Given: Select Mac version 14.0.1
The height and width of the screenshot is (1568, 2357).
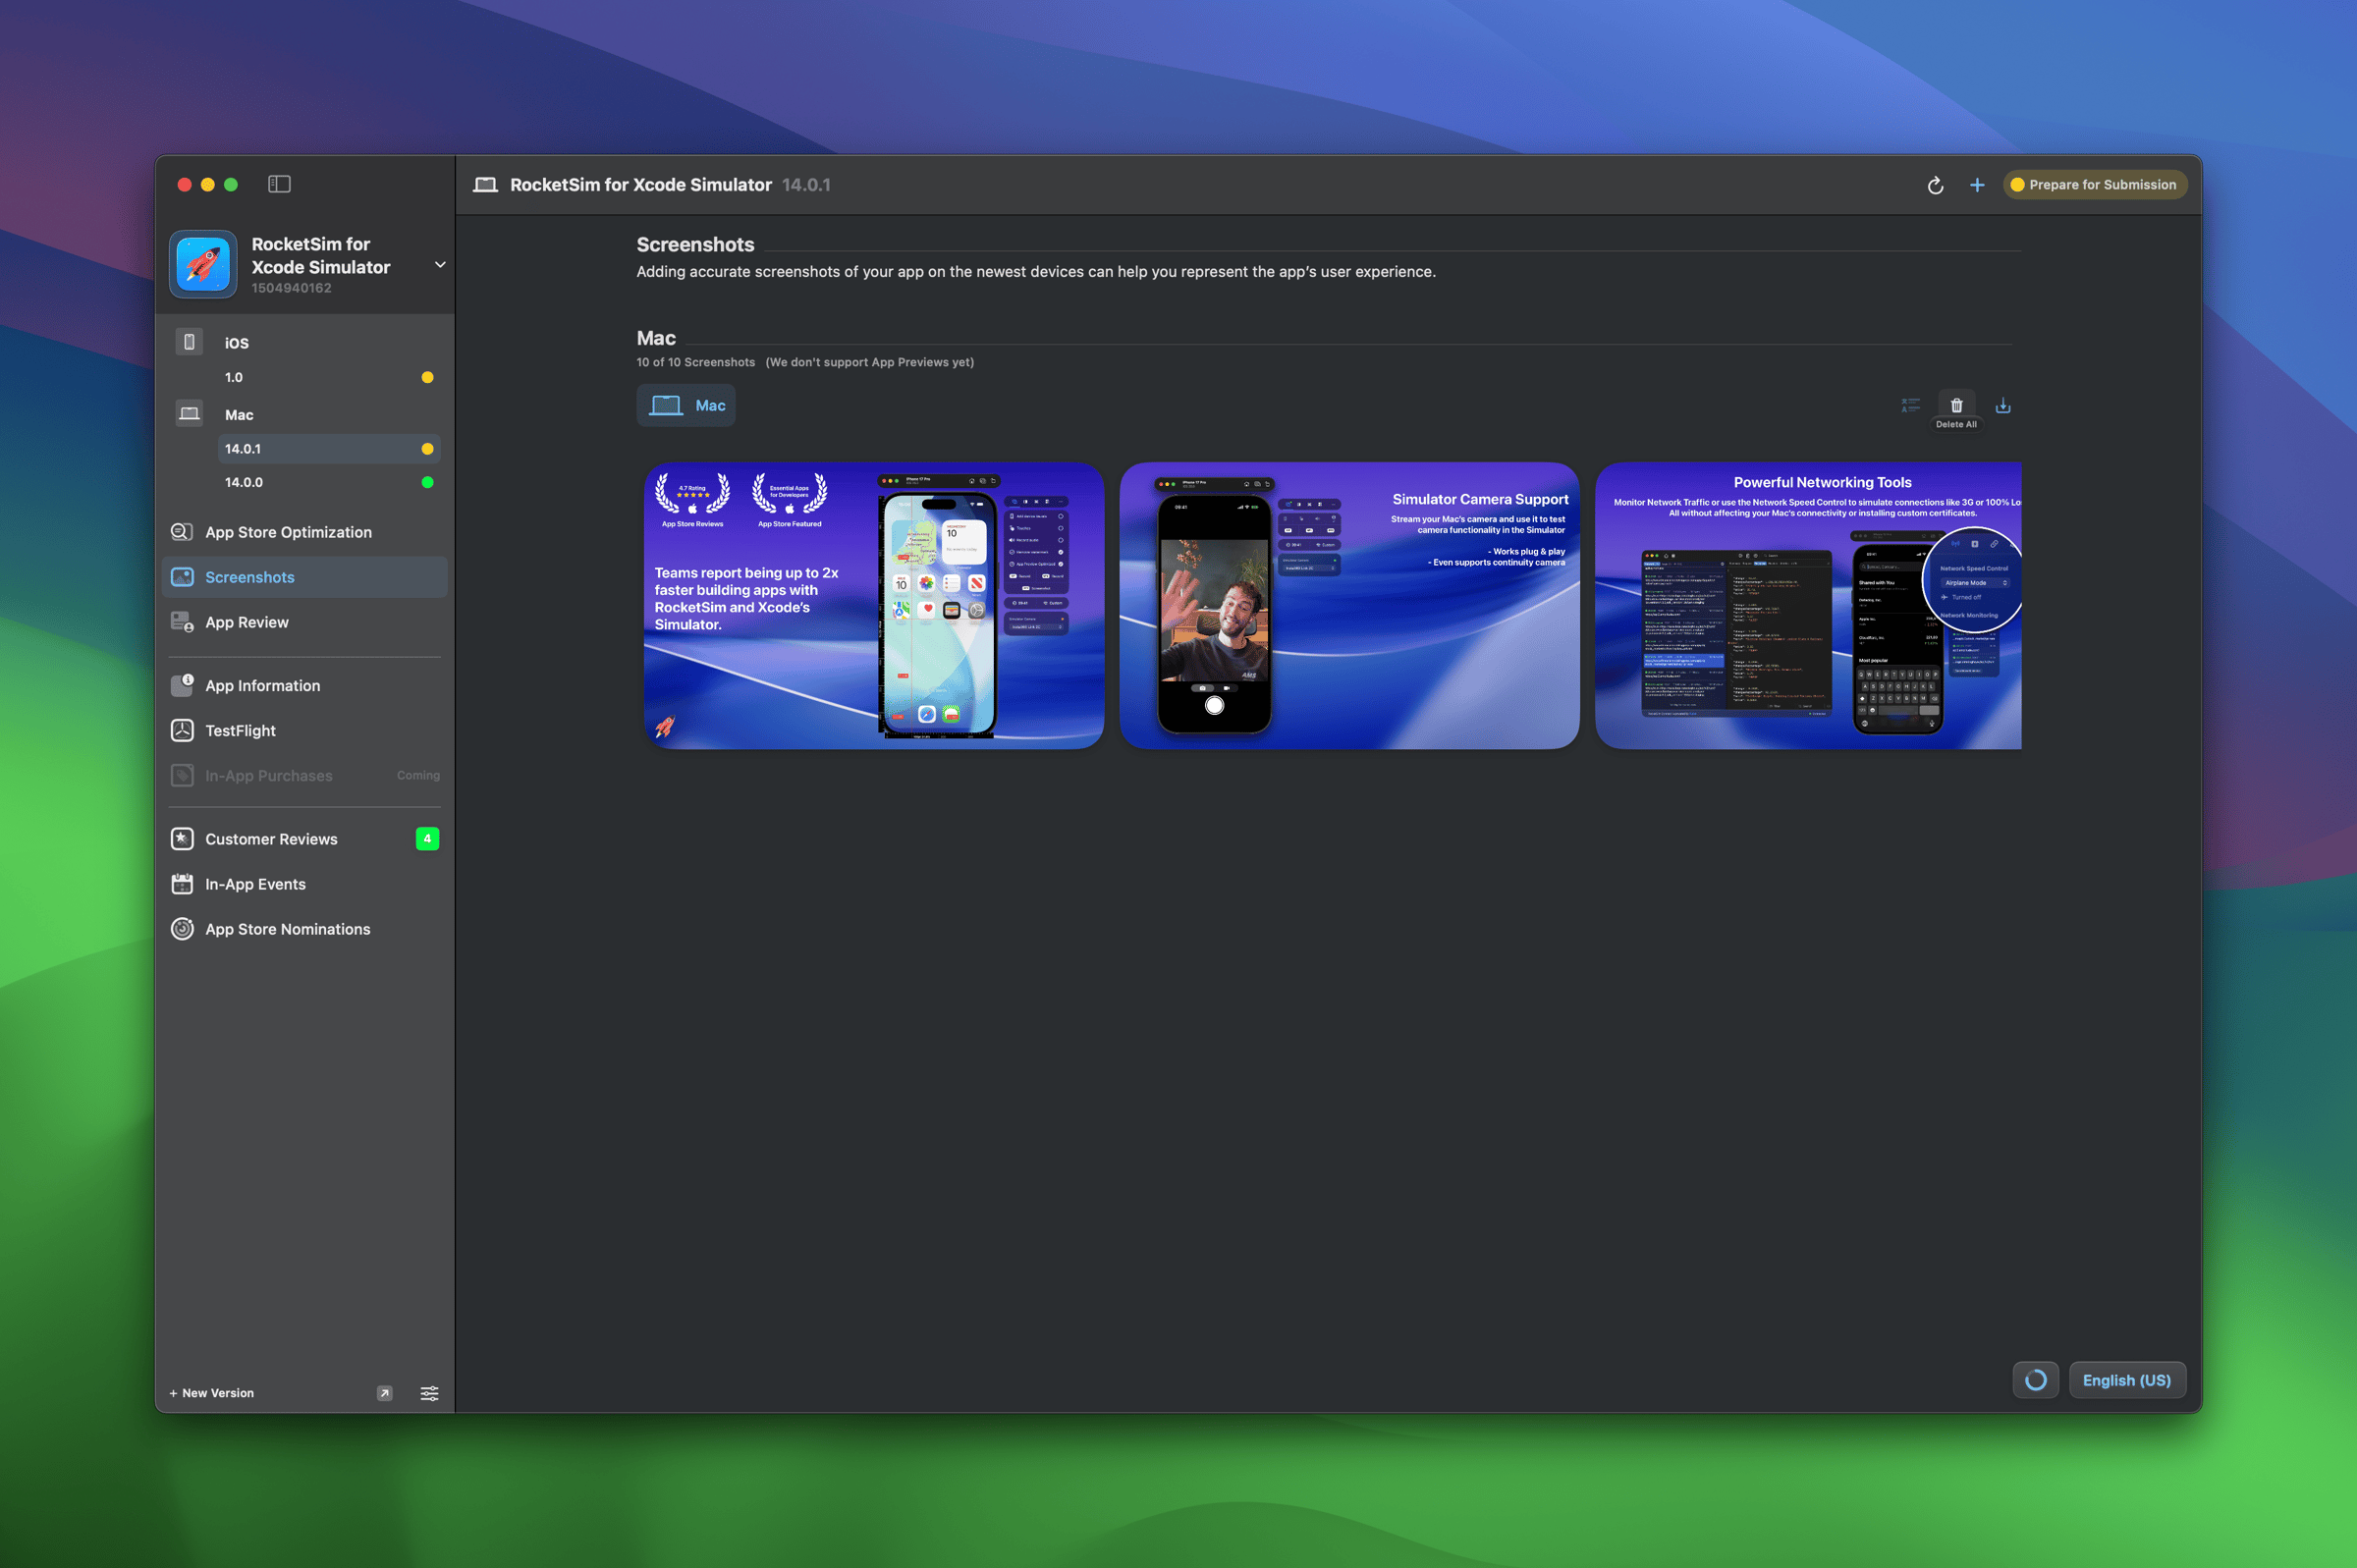Looking at the screenshot, I should click(x=329, y=449).
